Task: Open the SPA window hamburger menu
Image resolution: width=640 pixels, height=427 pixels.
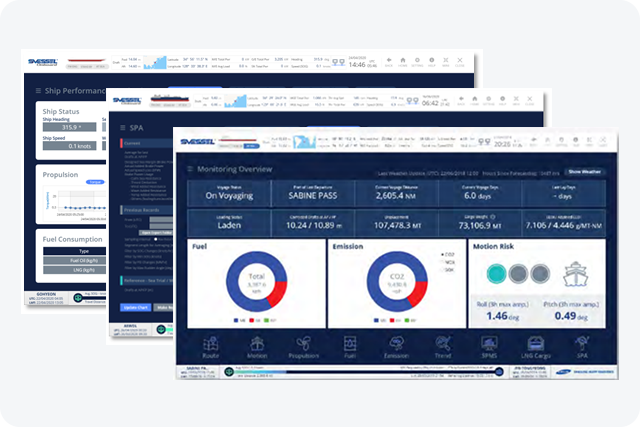Action: click(121, 128)
